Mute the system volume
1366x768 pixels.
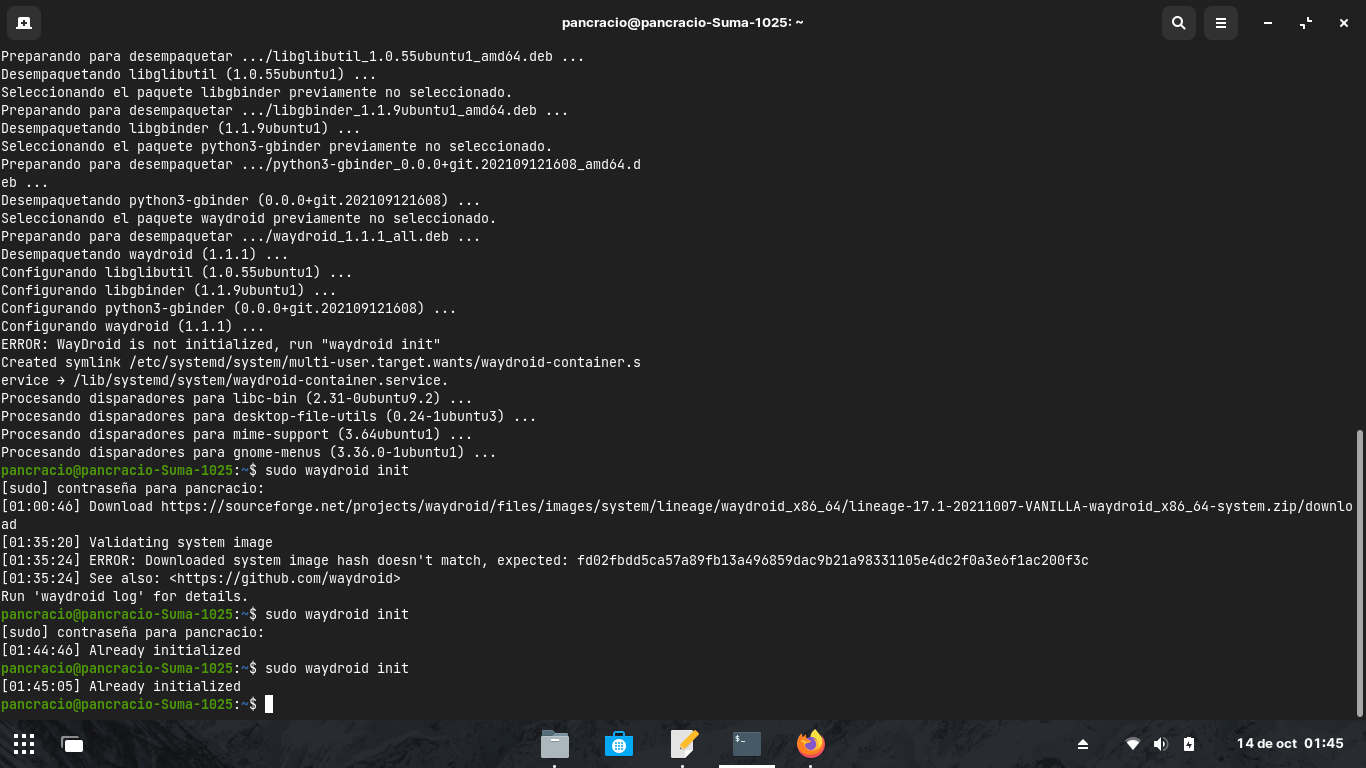tap(1161, 744)
